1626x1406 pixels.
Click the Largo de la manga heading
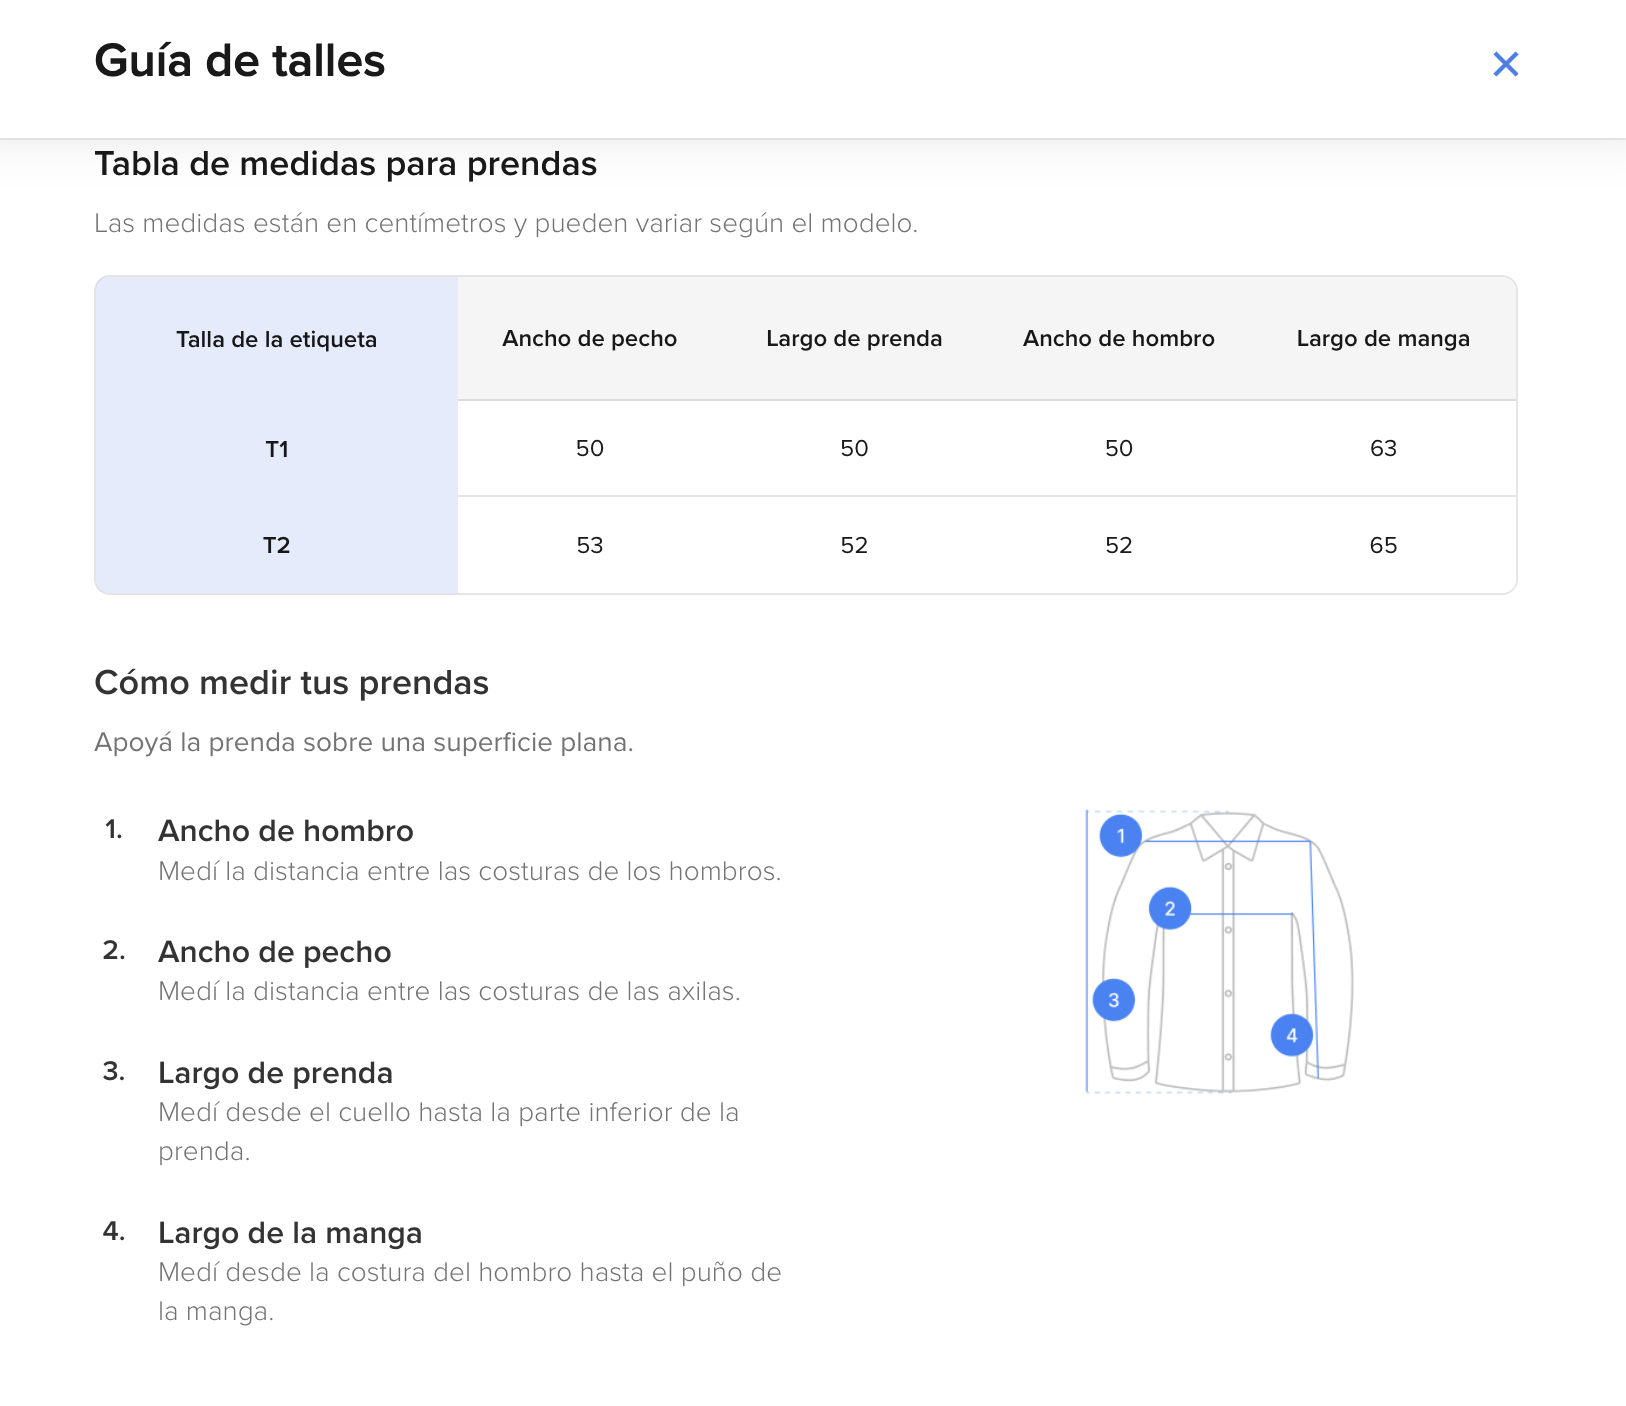pos(290,1233)
